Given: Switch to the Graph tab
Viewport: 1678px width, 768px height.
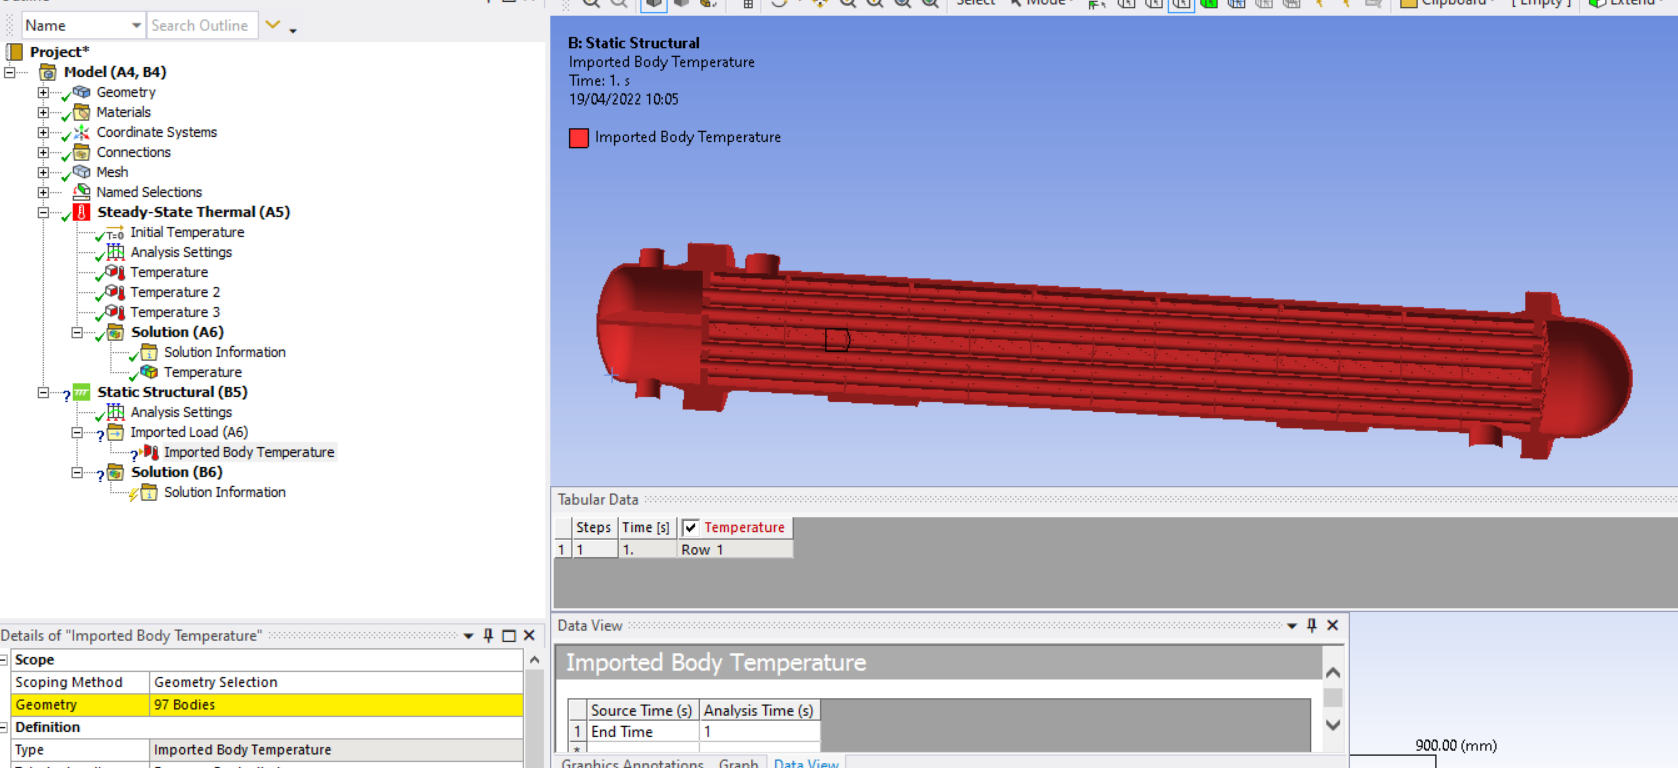Looking at the screenshot, I should click(x=738, y=763).
